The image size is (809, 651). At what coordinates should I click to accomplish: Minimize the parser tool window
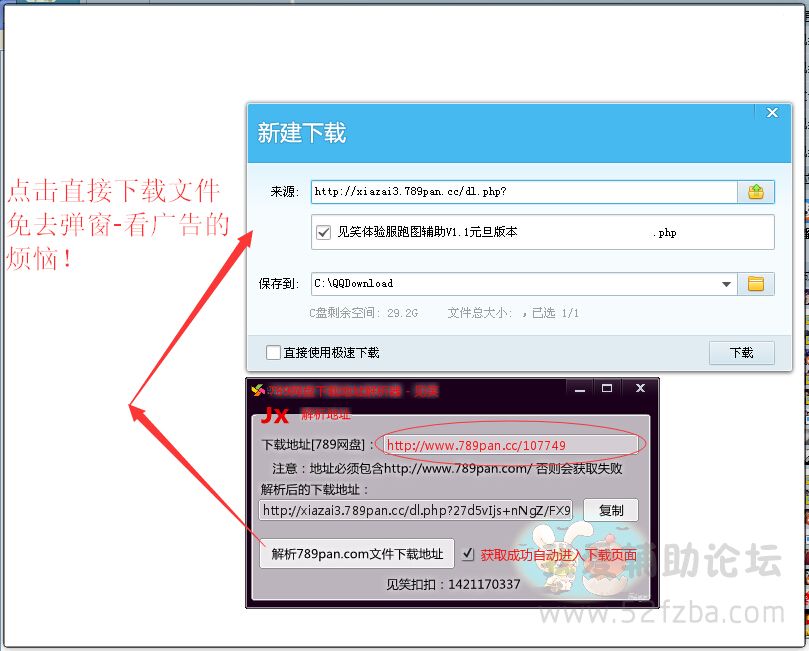coord(580,388)
